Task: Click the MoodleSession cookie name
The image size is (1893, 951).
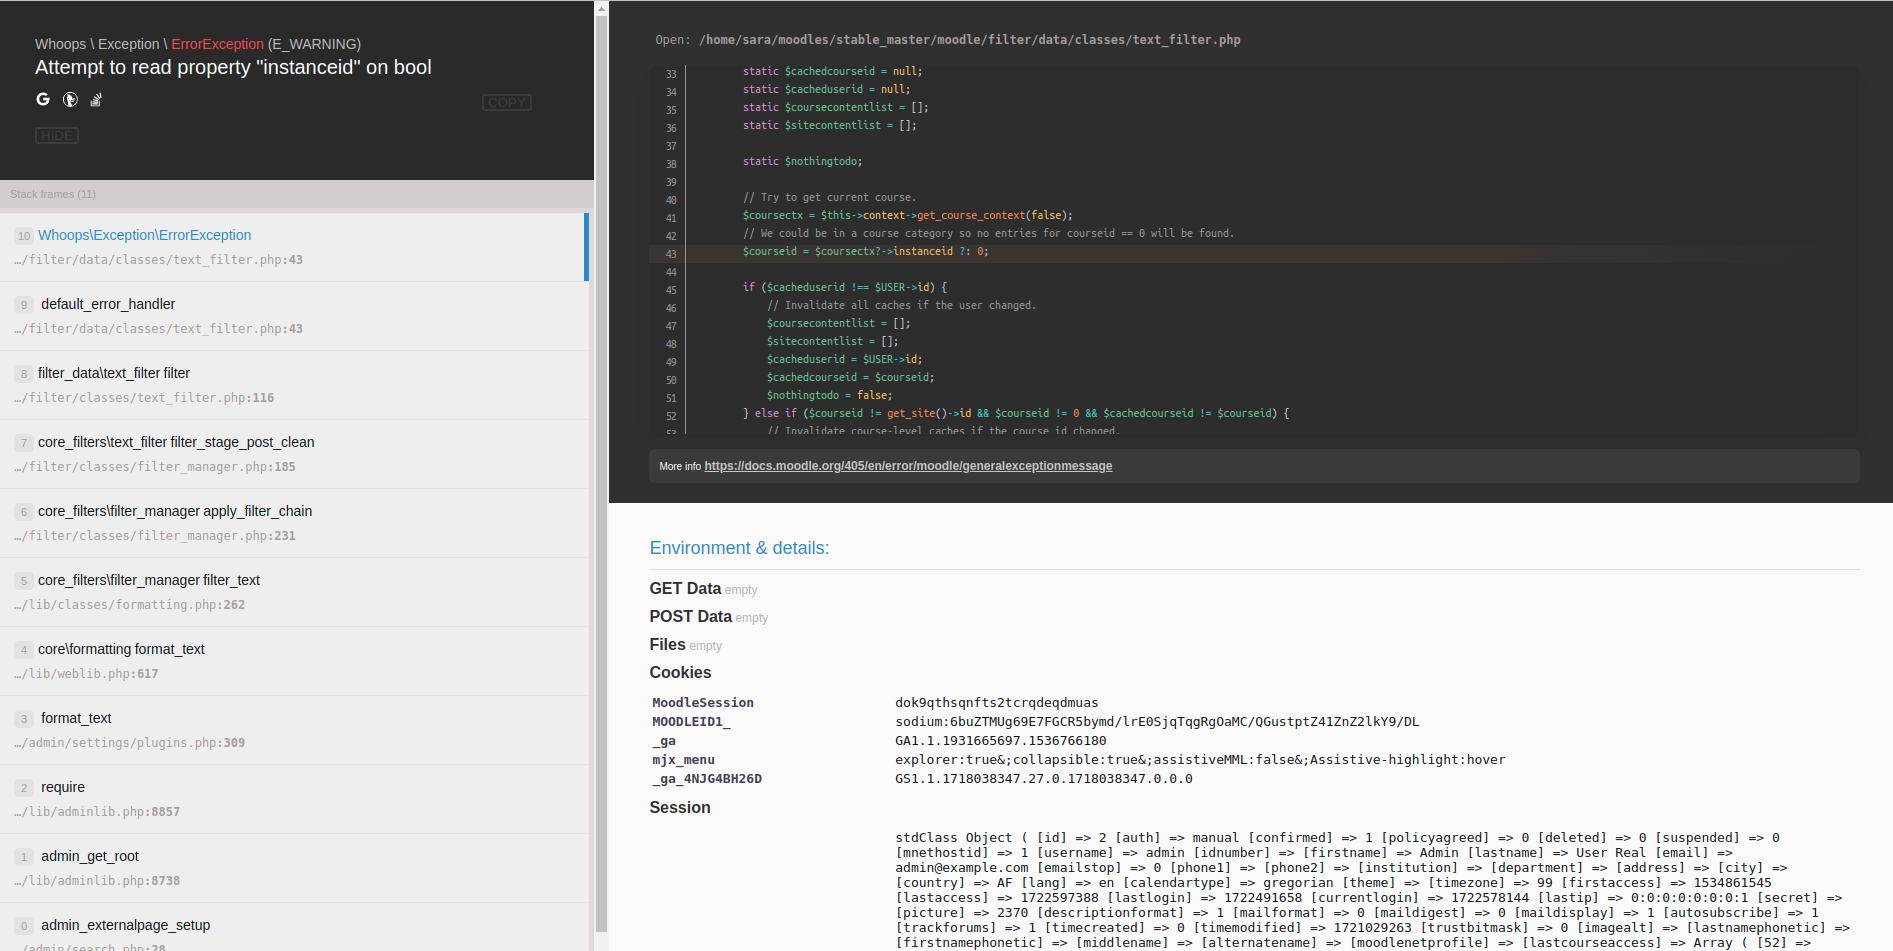Action: (703, 703)
